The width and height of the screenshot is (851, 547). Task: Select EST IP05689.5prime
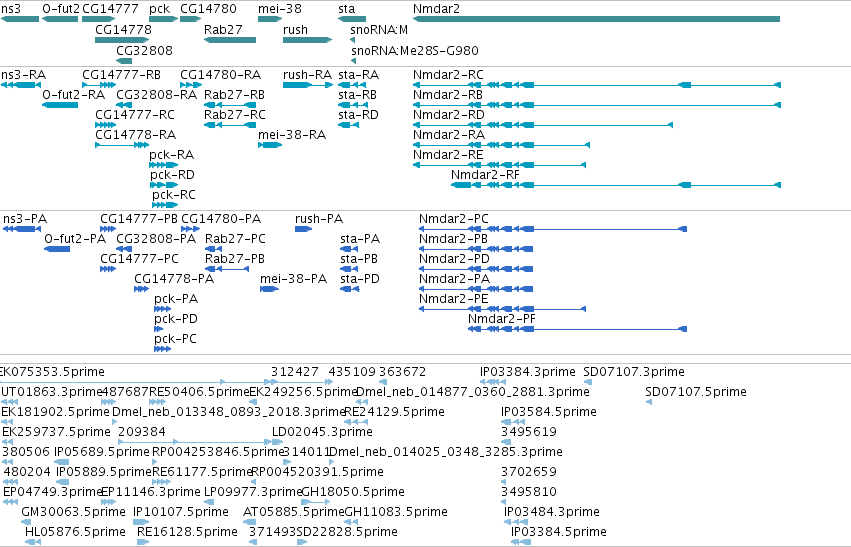pos(101,451)
